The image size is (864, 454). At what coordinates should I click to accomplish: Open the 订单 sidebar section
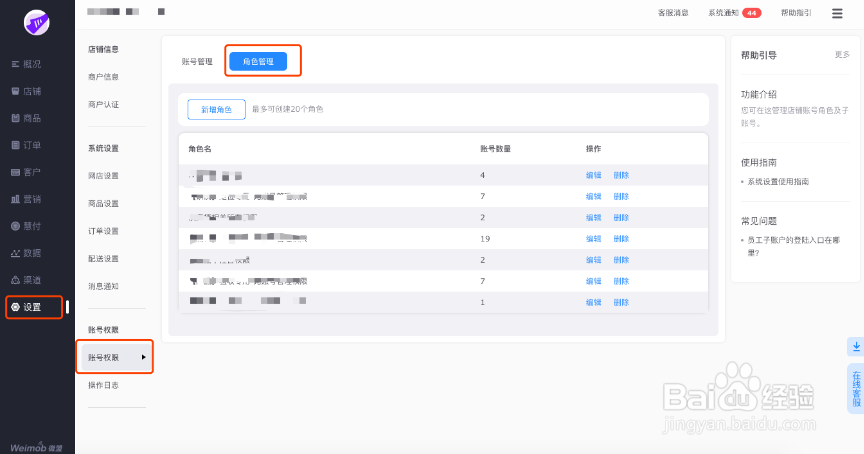[26, 145]
